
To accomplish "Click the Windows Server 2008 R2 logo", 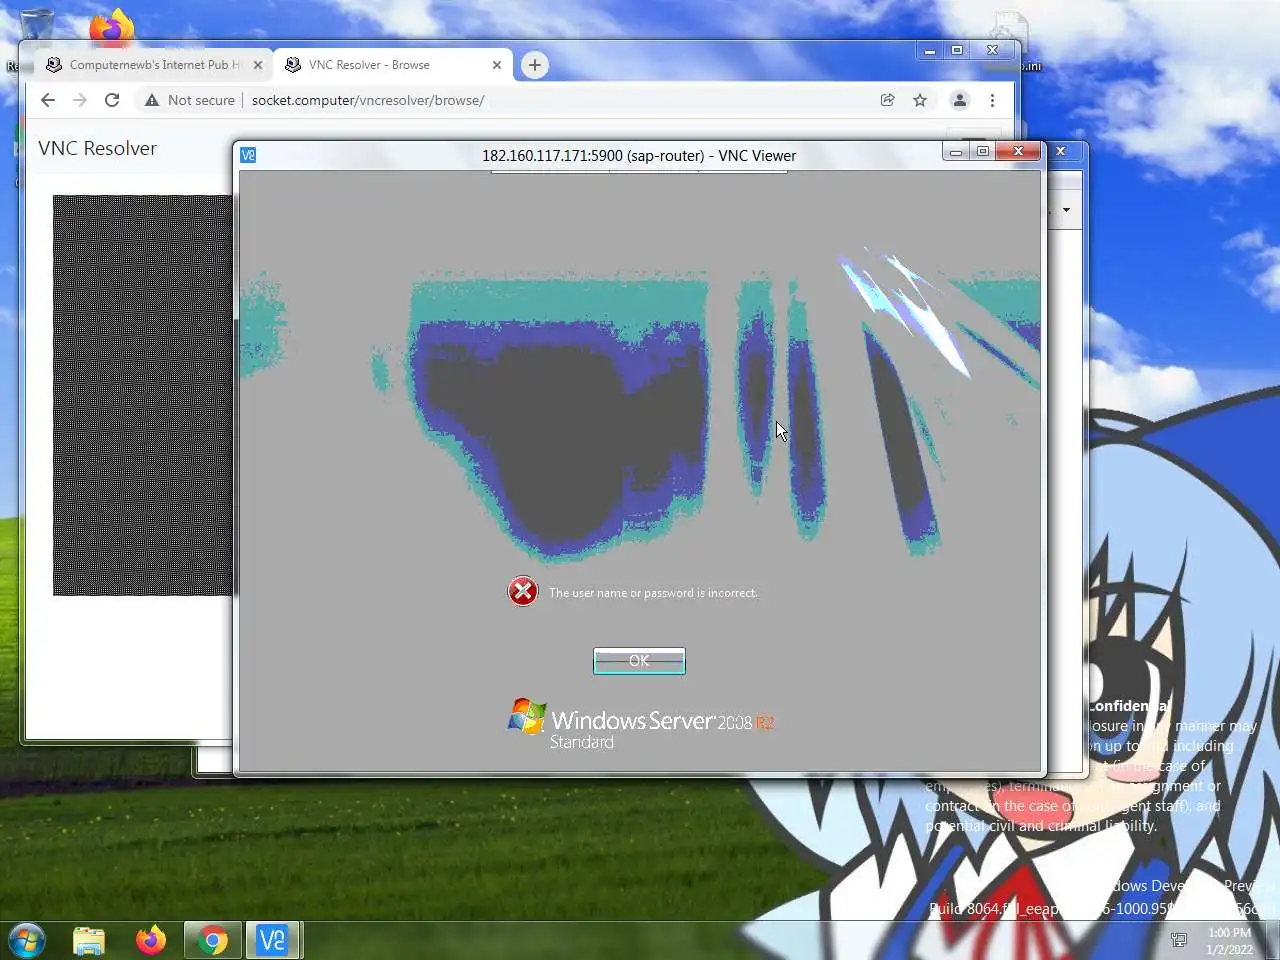I will pos(640,725).
